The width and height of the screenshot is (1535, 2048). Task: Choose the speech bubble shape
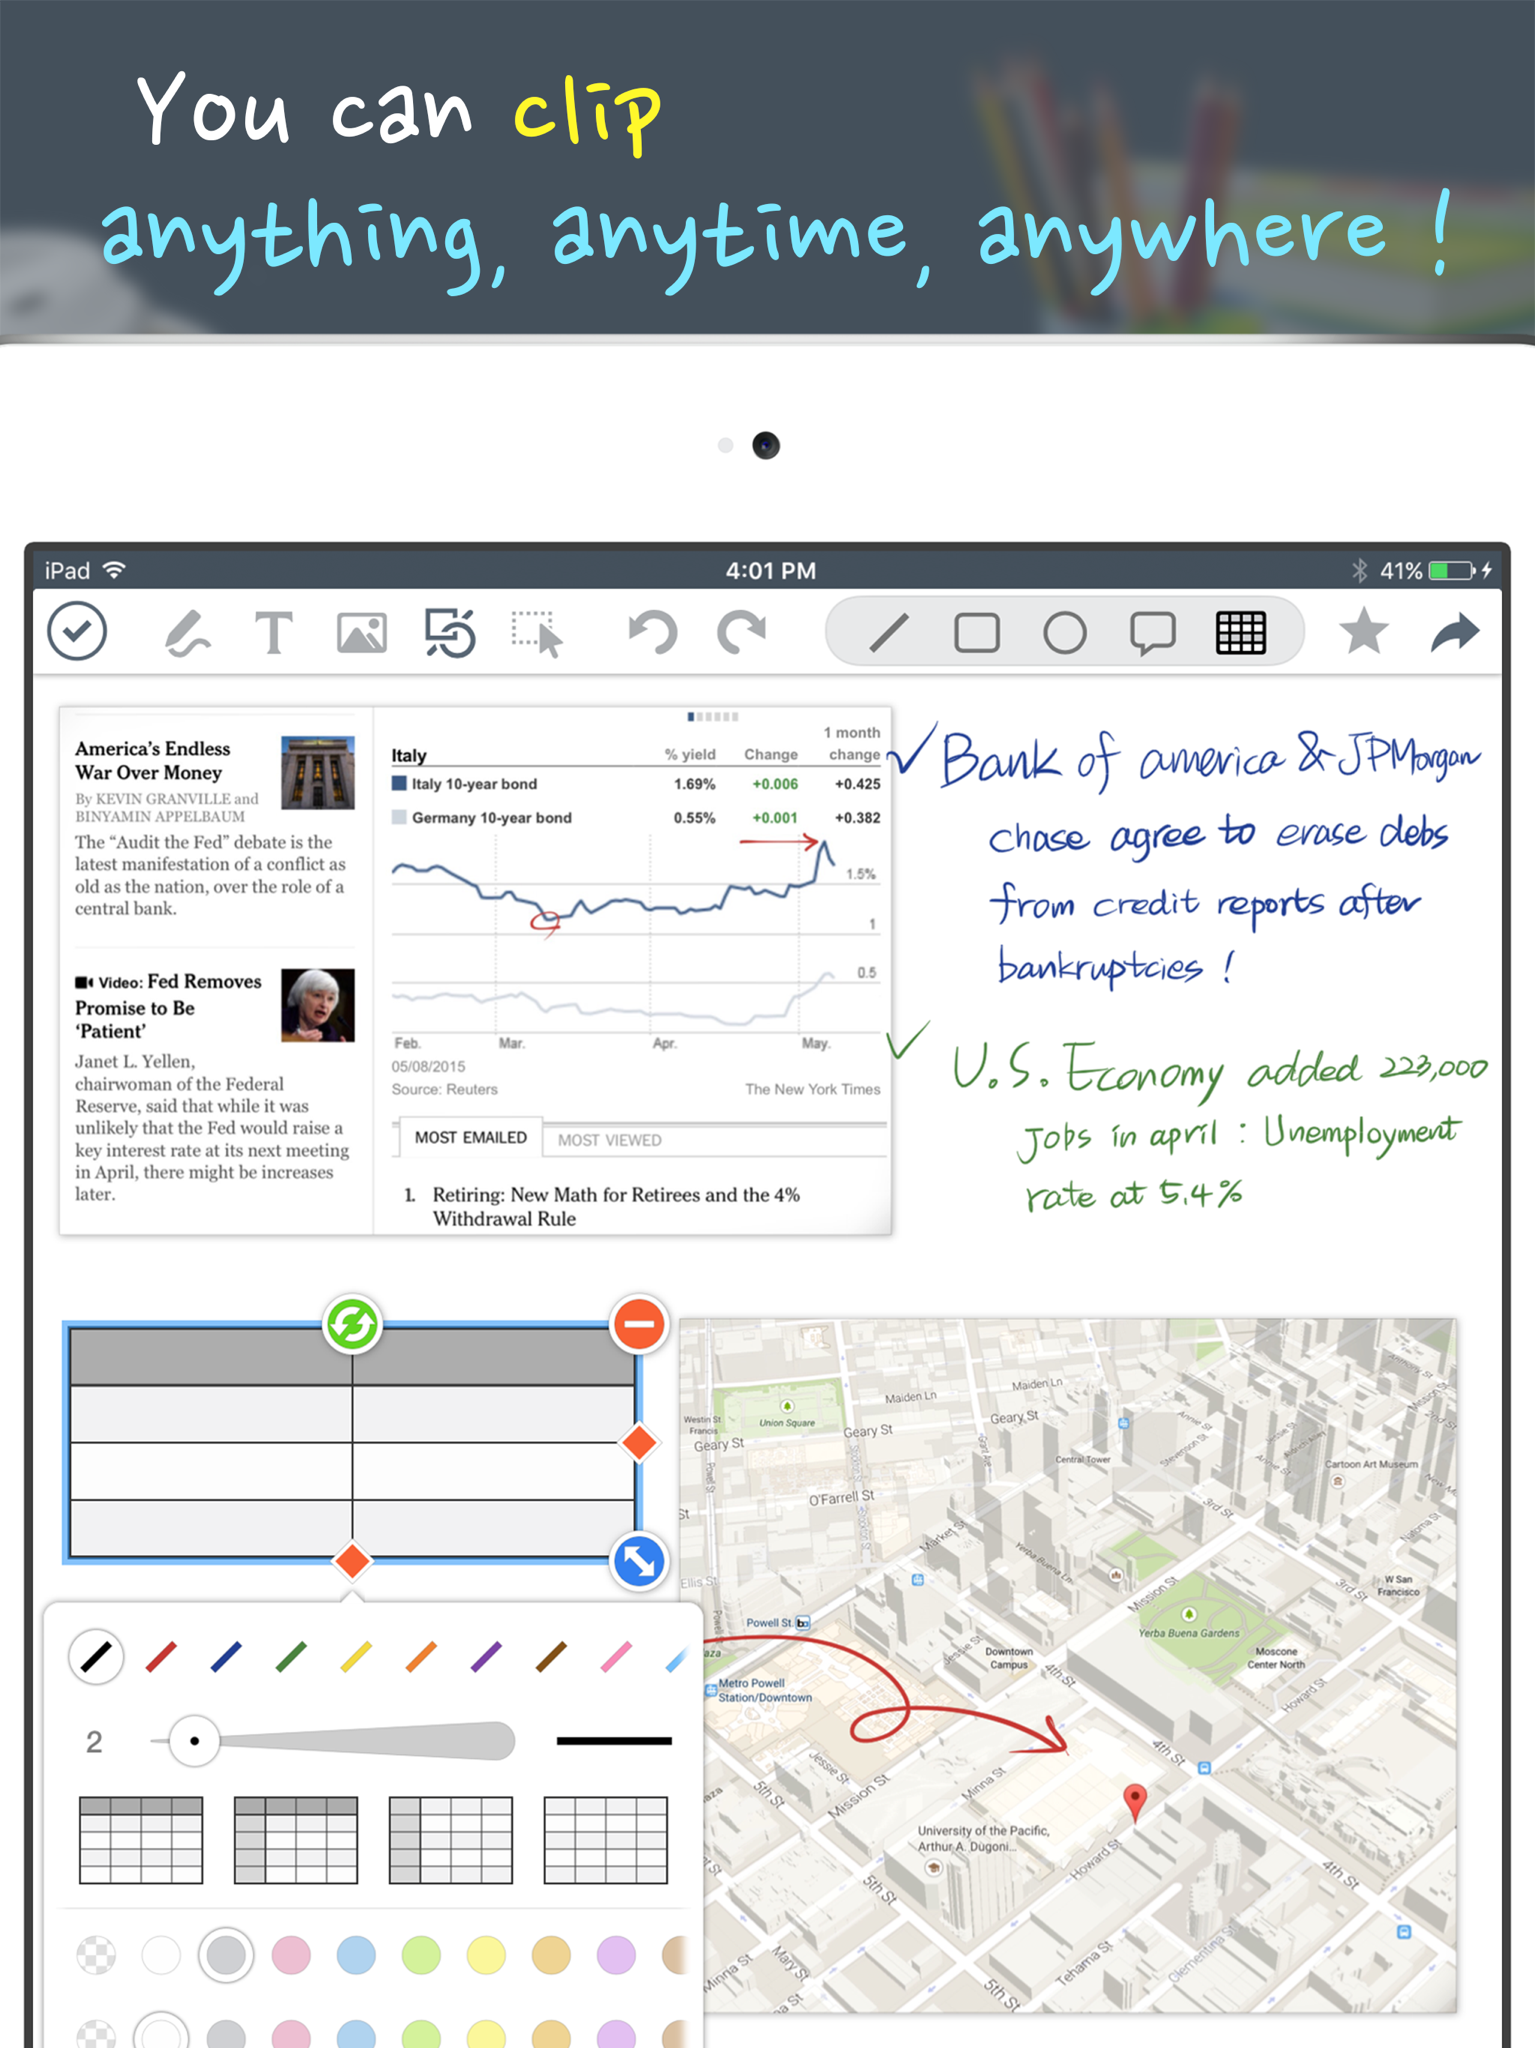(1152, 633)
